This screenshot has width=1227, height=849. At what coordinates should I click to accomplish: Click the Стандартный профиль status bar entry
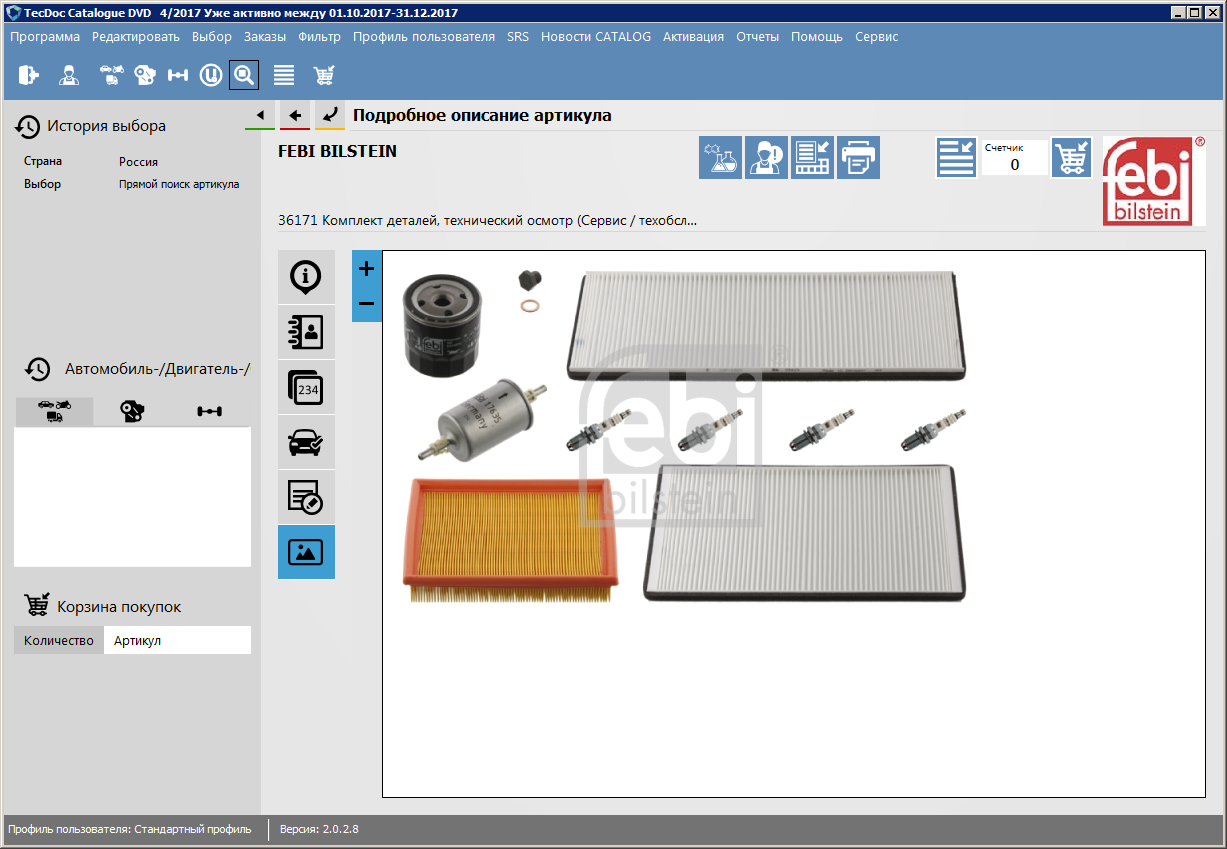(191, 829)
